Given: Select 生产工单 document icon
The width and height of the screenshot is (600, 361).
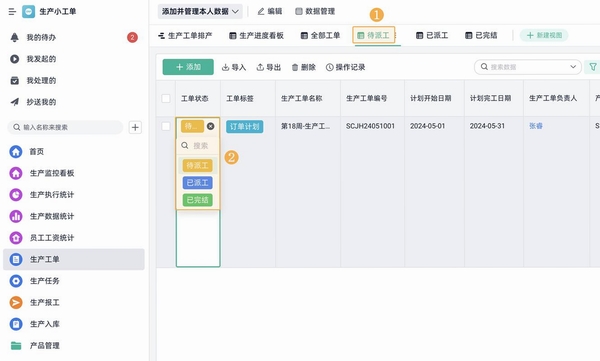Looking at the screenshot, I should click(16, 260).
